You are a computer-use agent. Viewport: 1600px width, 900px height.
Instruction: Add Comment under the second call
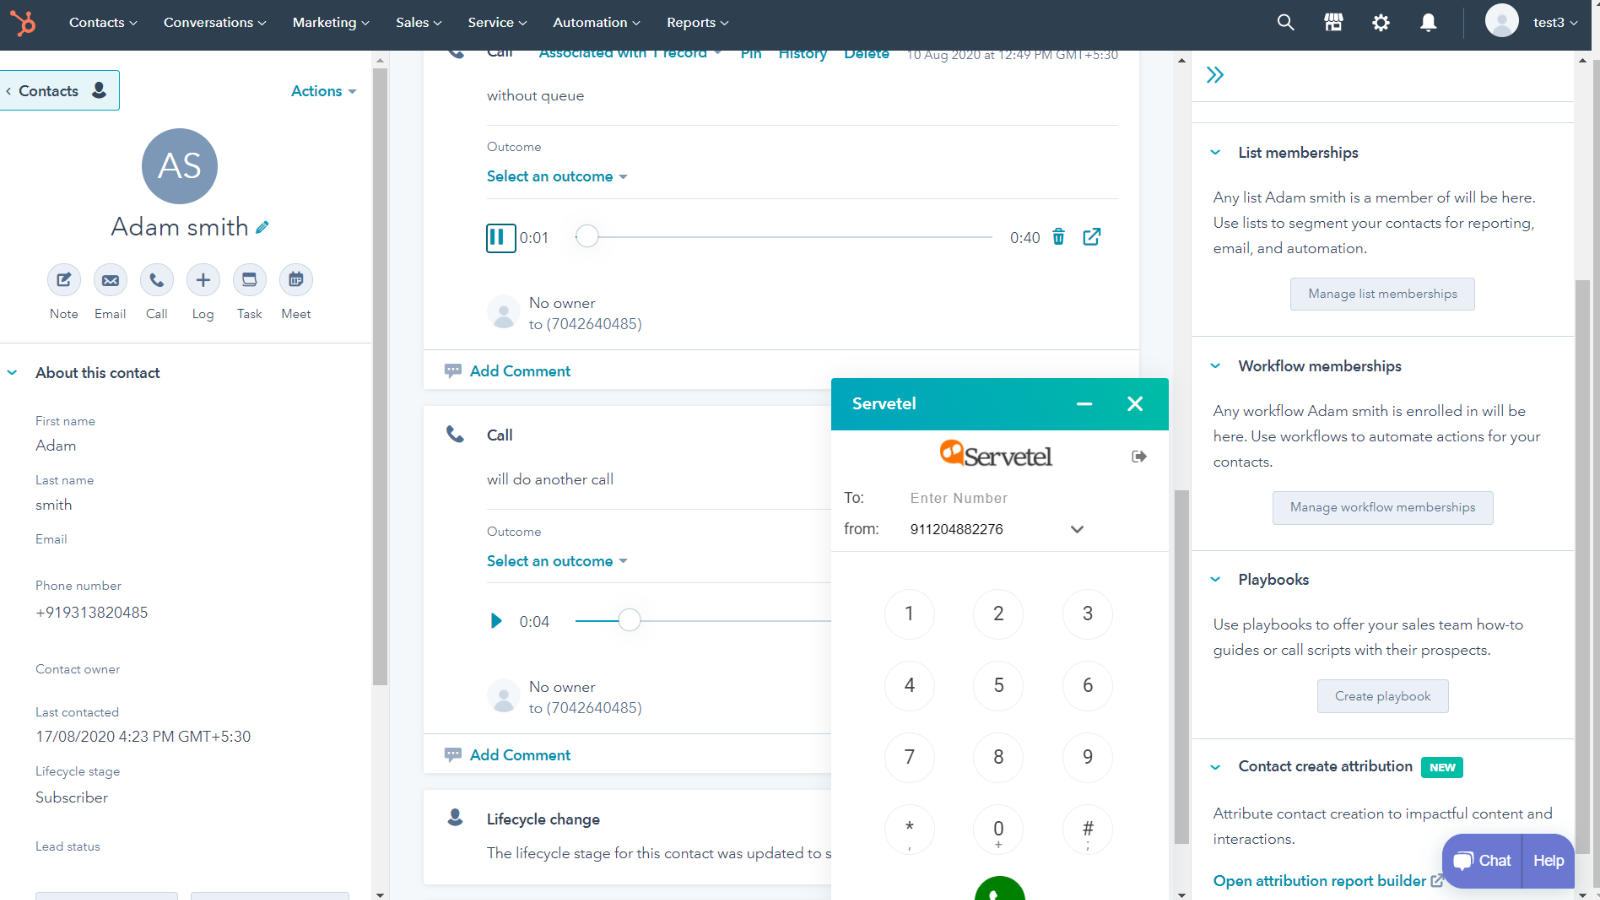[x=520, y=755]
